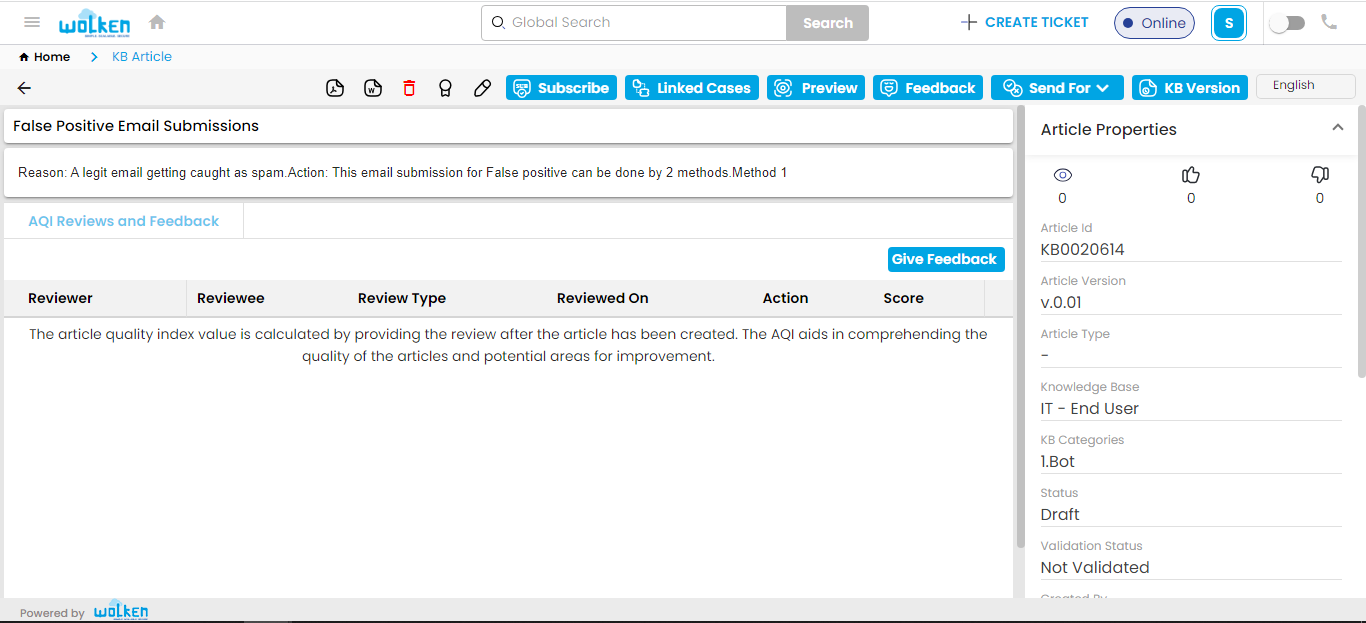The height and width of the screenshot is (623, 1366).
Task: Open the hamburger navigation menu
Action: pos(31,22)
